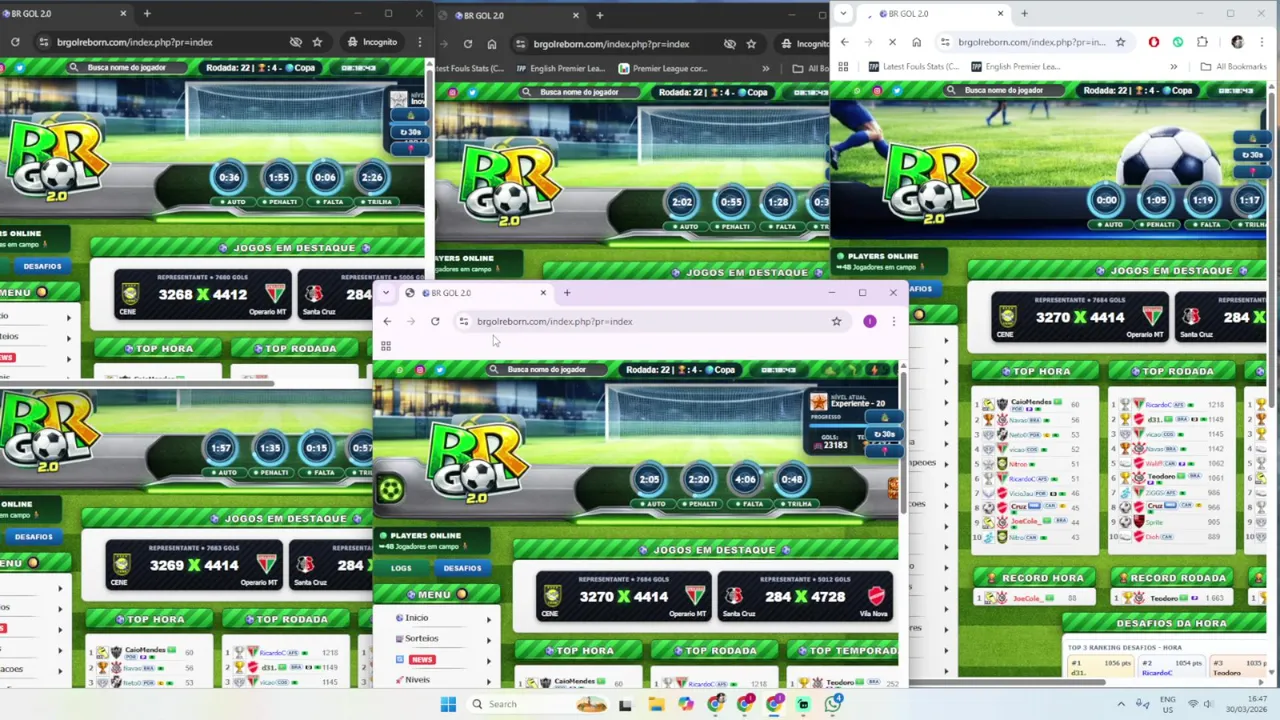1280x720 pixels.
Task: Click eye-slash tracking icon in top-left window
Action: [295, 42]
